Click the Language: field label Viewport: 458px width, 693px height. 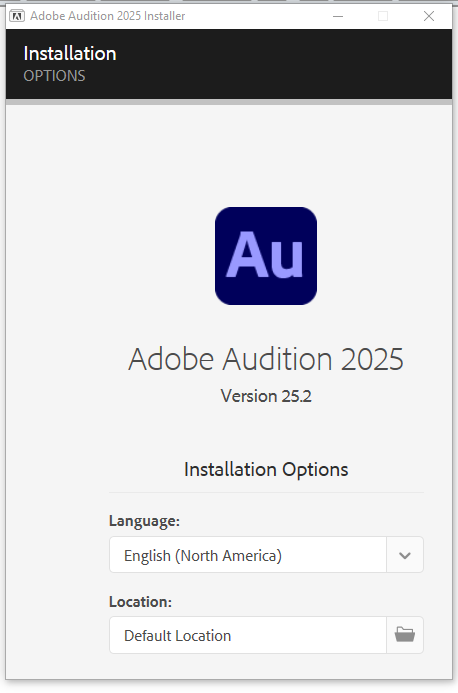(x=145, y=521)
